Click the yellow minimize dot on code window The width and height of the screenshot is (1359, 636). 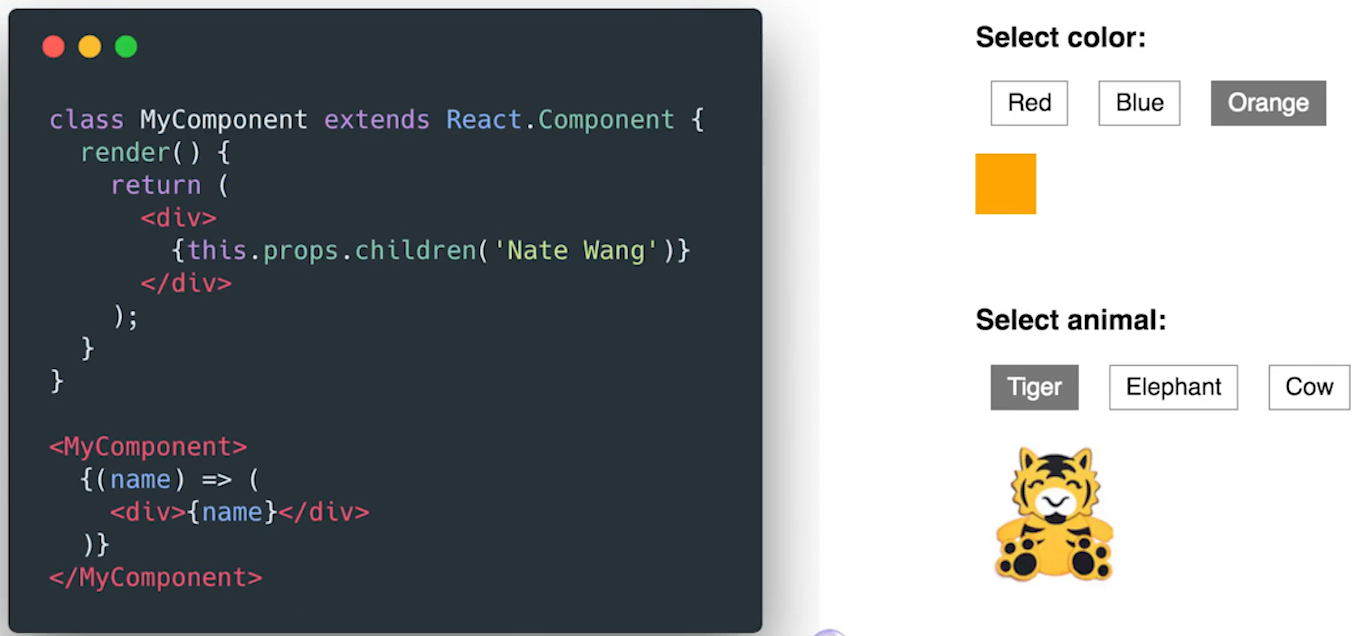pos(90,47)
